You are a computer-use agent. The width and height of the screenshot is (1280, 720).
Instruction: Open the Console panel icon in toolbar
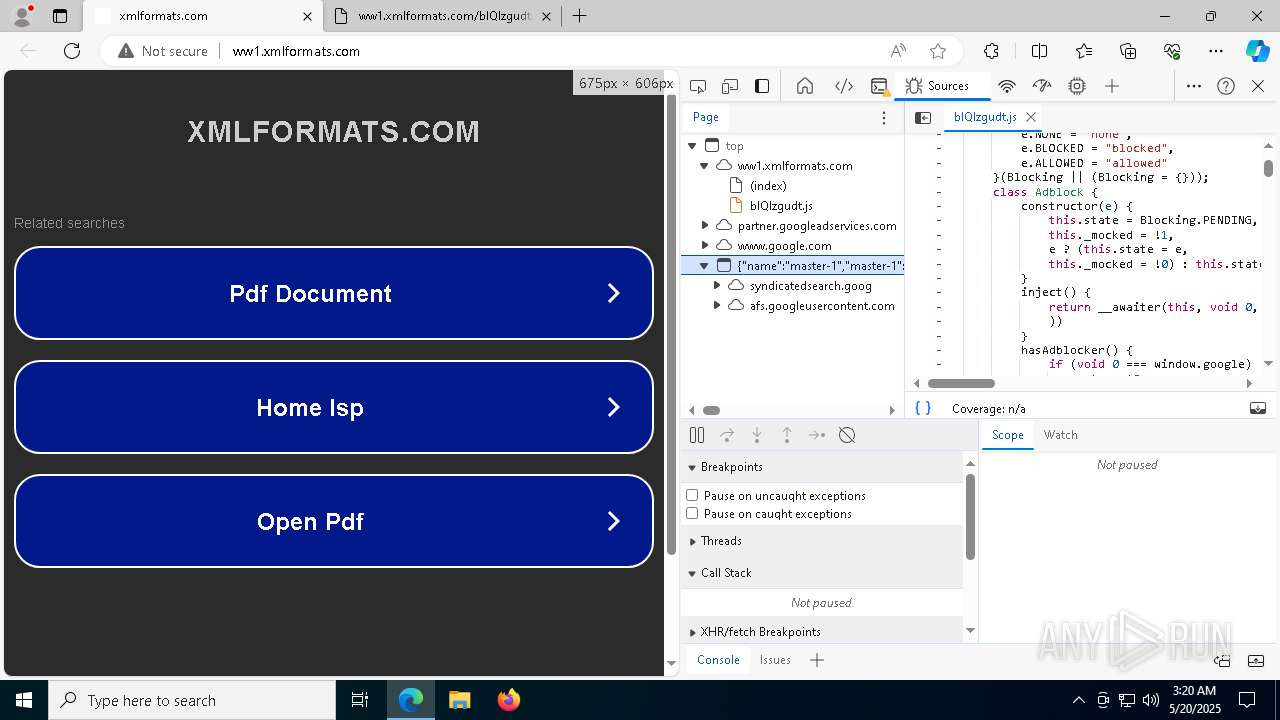tap(879, 86)
